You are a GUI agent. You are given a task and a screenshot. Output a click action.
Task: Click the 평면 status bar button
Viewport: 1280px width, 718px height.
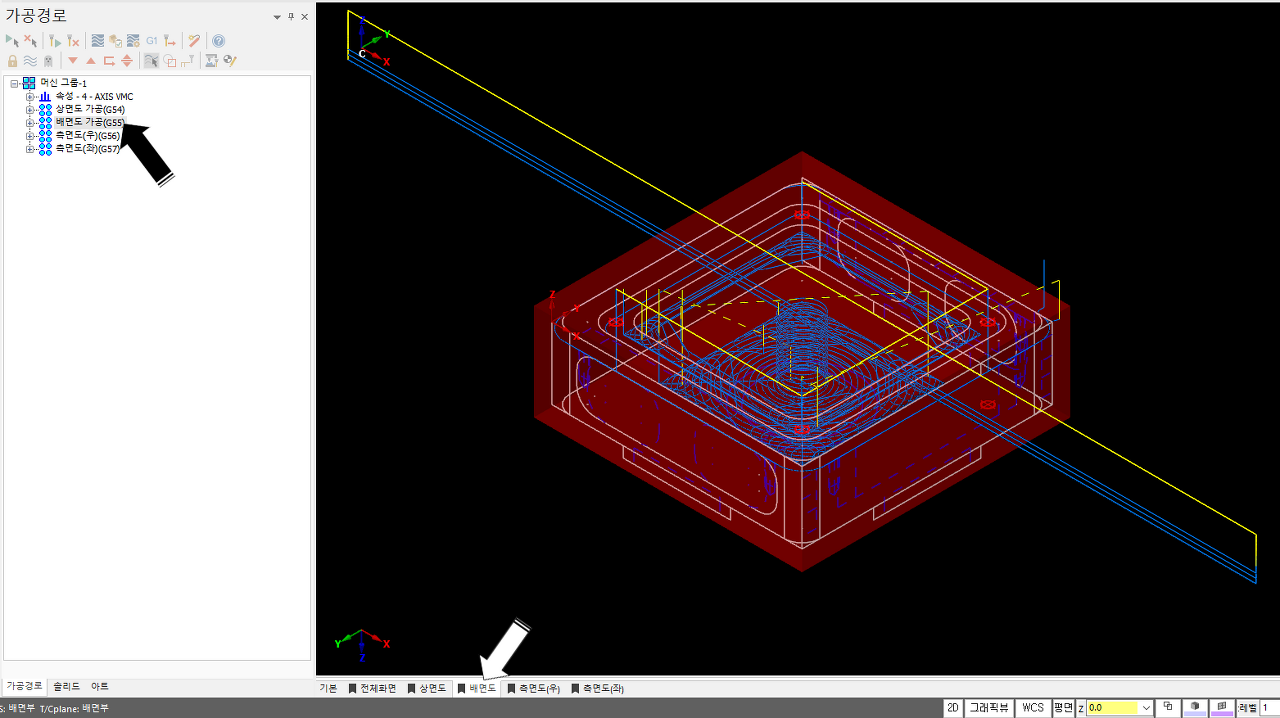(1063, 707)
